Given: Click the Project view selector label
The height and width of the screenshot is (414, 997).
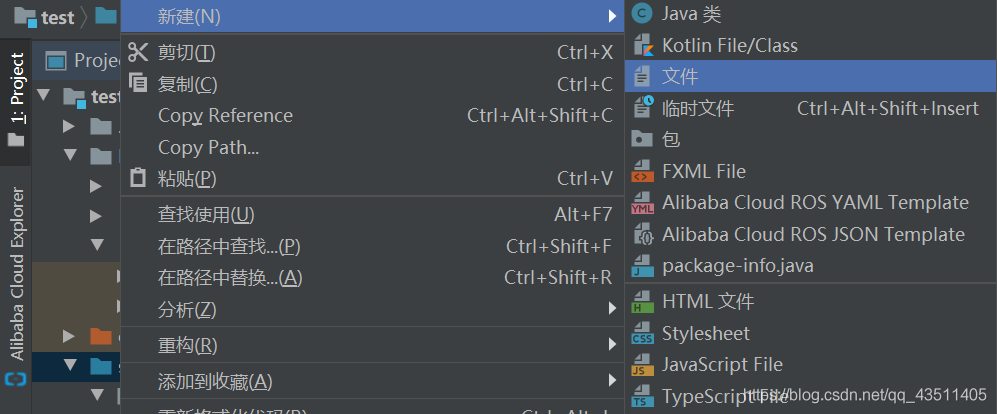Looking at the screenshot, I should [x=97, y=61].
